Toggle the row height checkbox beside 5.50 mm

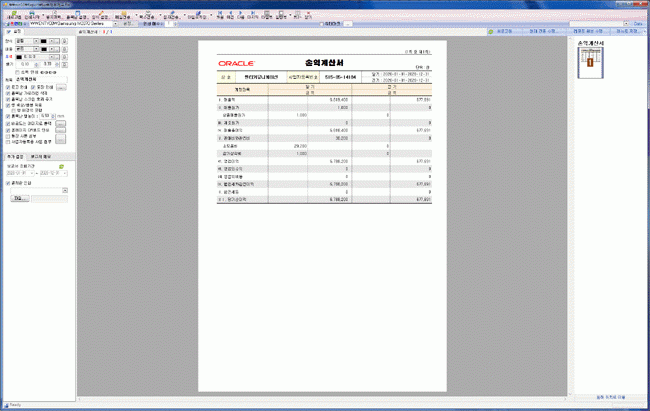[9, 116]
